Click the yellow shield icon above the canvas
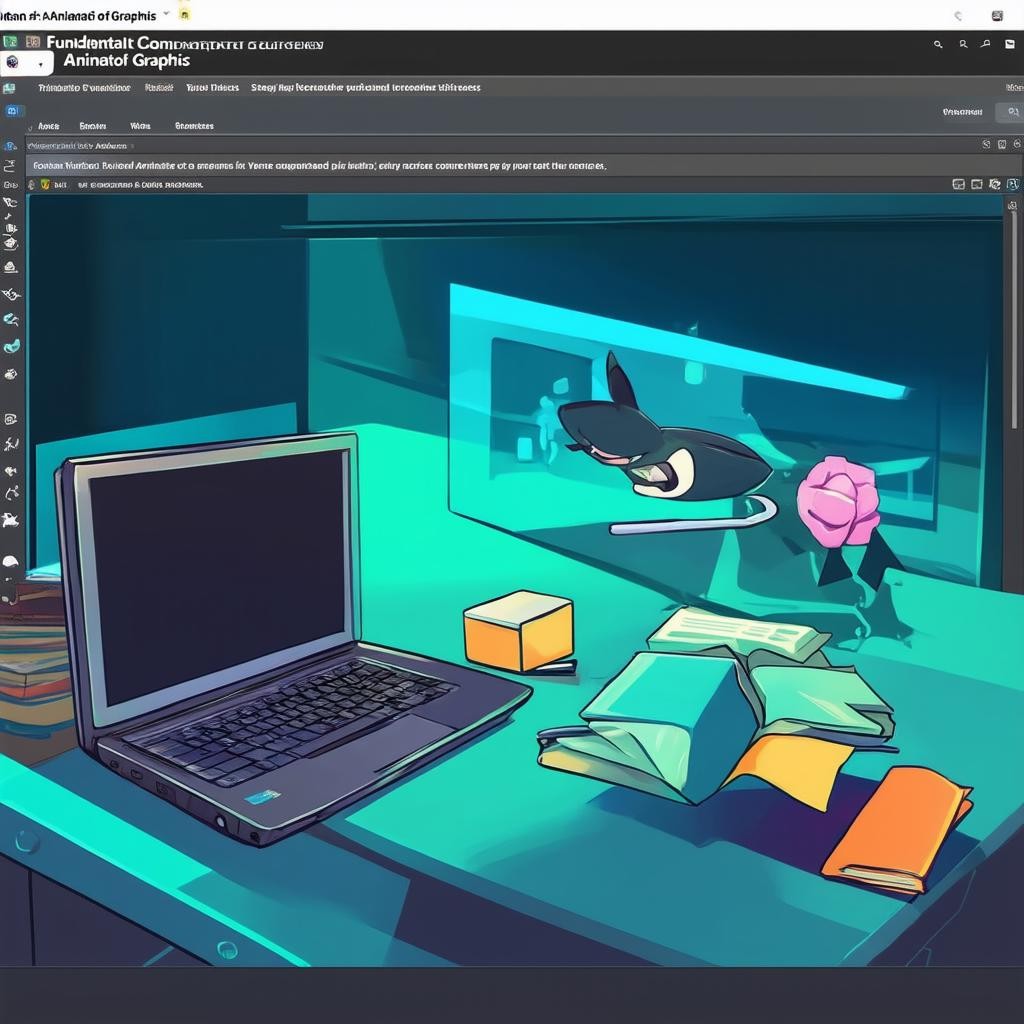Screen dimensions: 1024x1024 click(45, 185)
